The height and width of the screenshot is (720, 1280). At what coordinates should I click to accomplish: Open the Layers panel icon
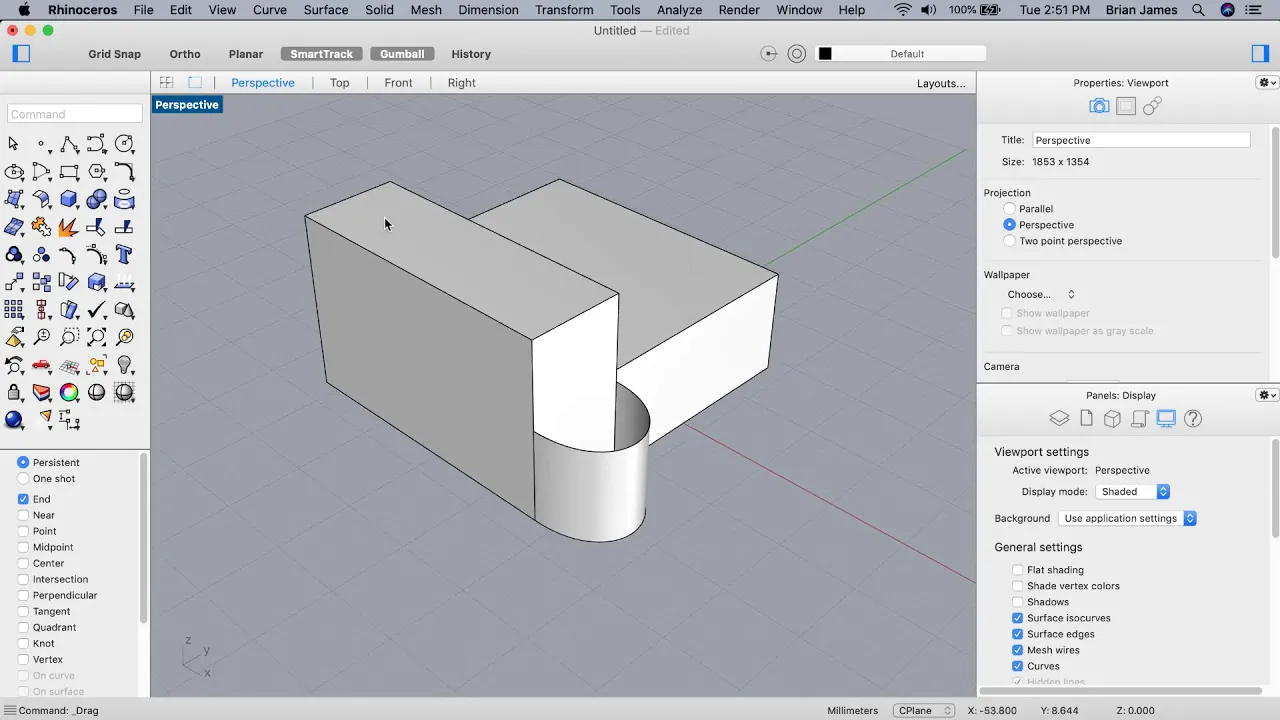click(x=1059, y=419)
